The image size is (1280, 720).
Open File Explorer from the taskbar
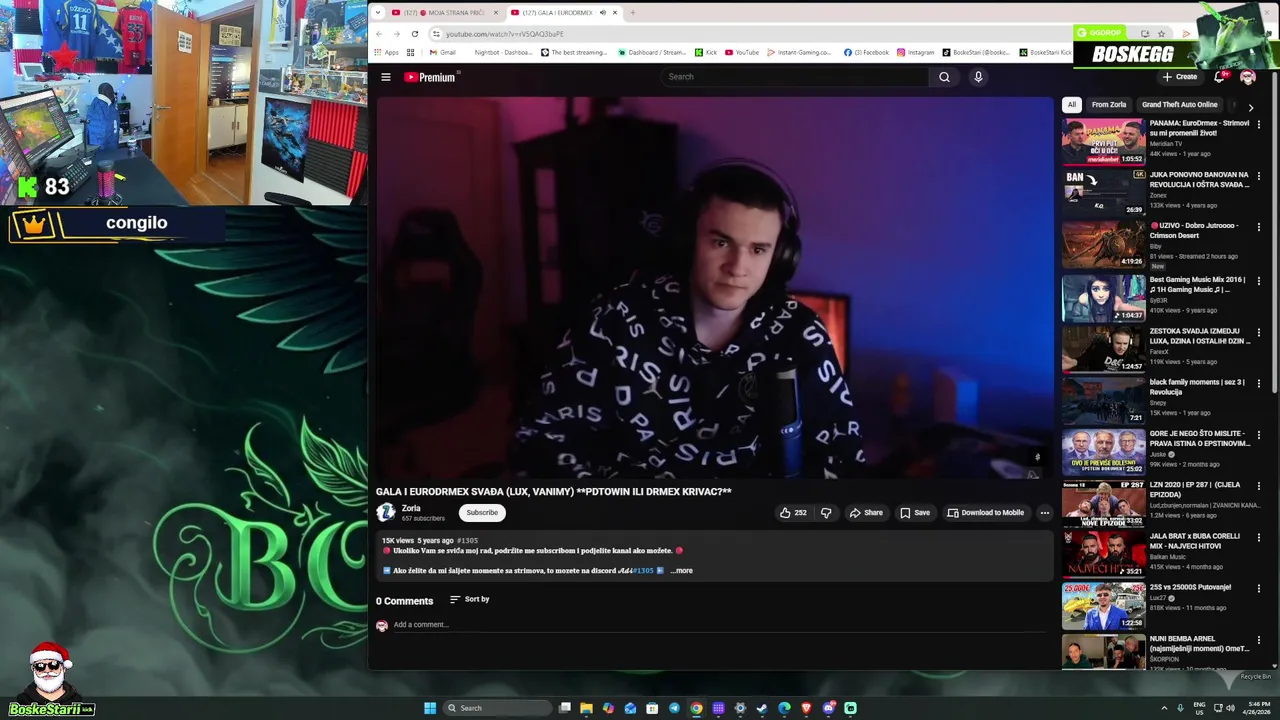coord(586,708)
